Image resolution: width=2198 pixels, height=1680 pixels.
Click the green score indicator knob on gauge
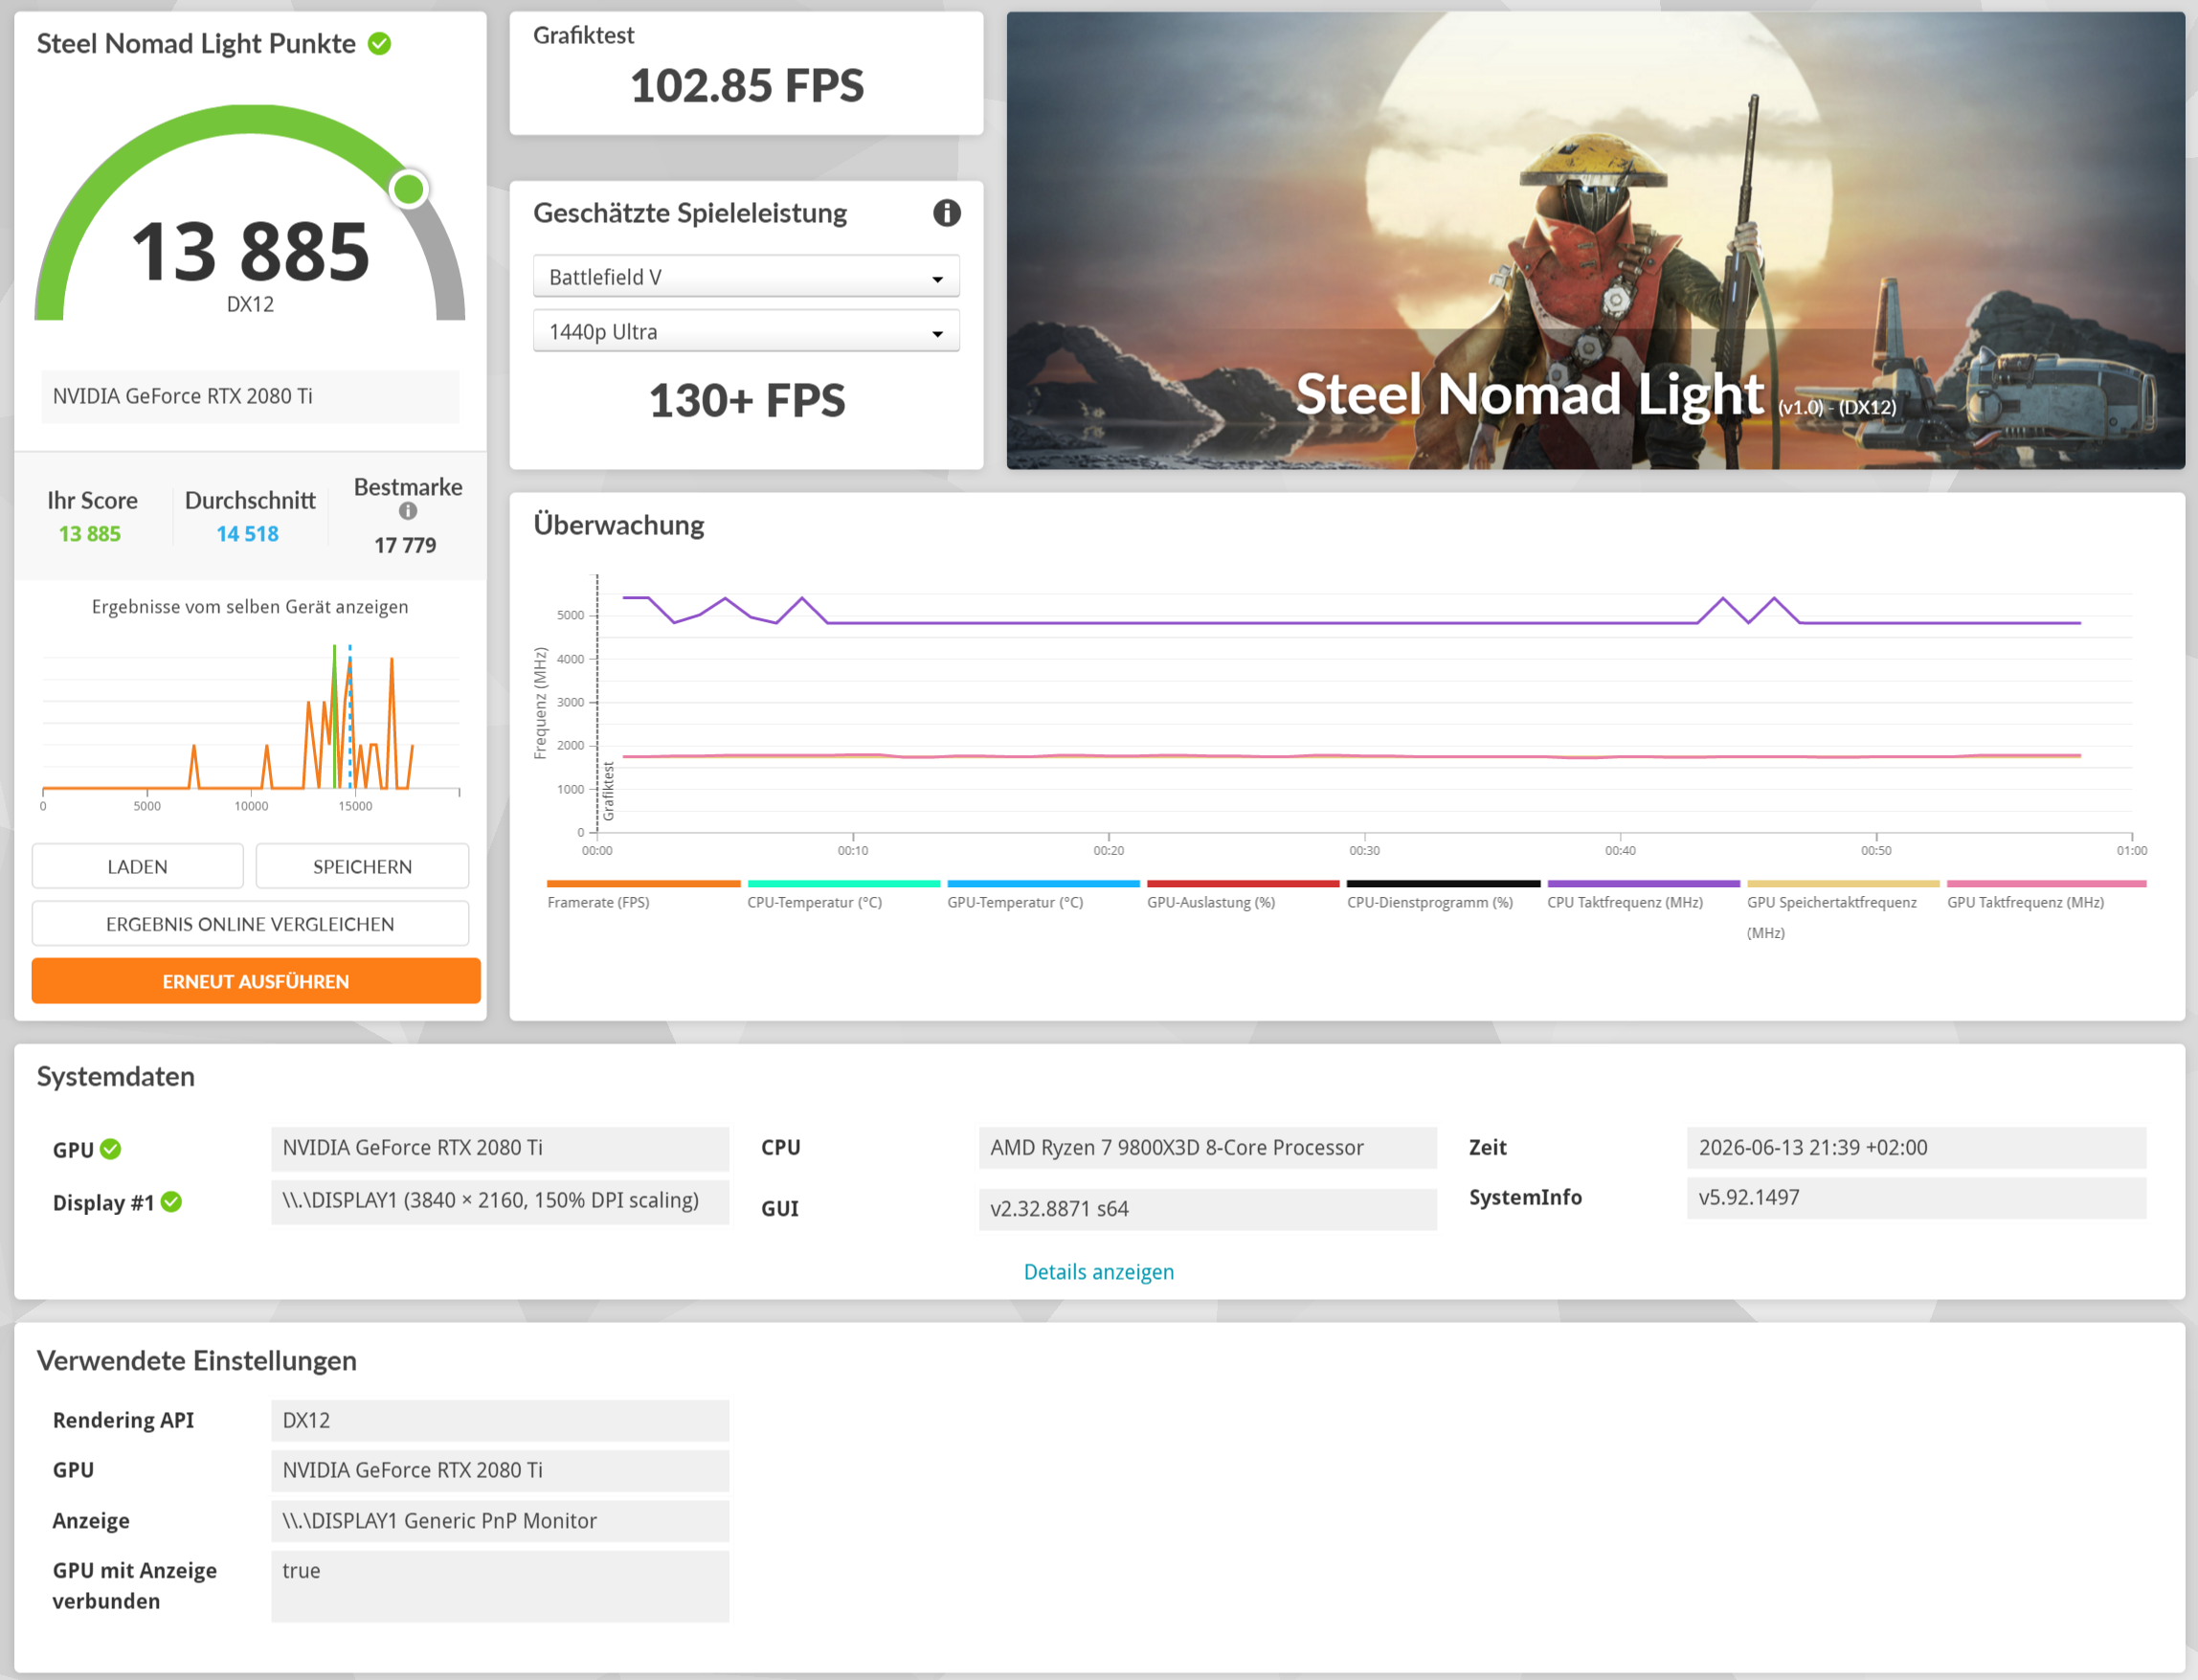click(408, 189)
